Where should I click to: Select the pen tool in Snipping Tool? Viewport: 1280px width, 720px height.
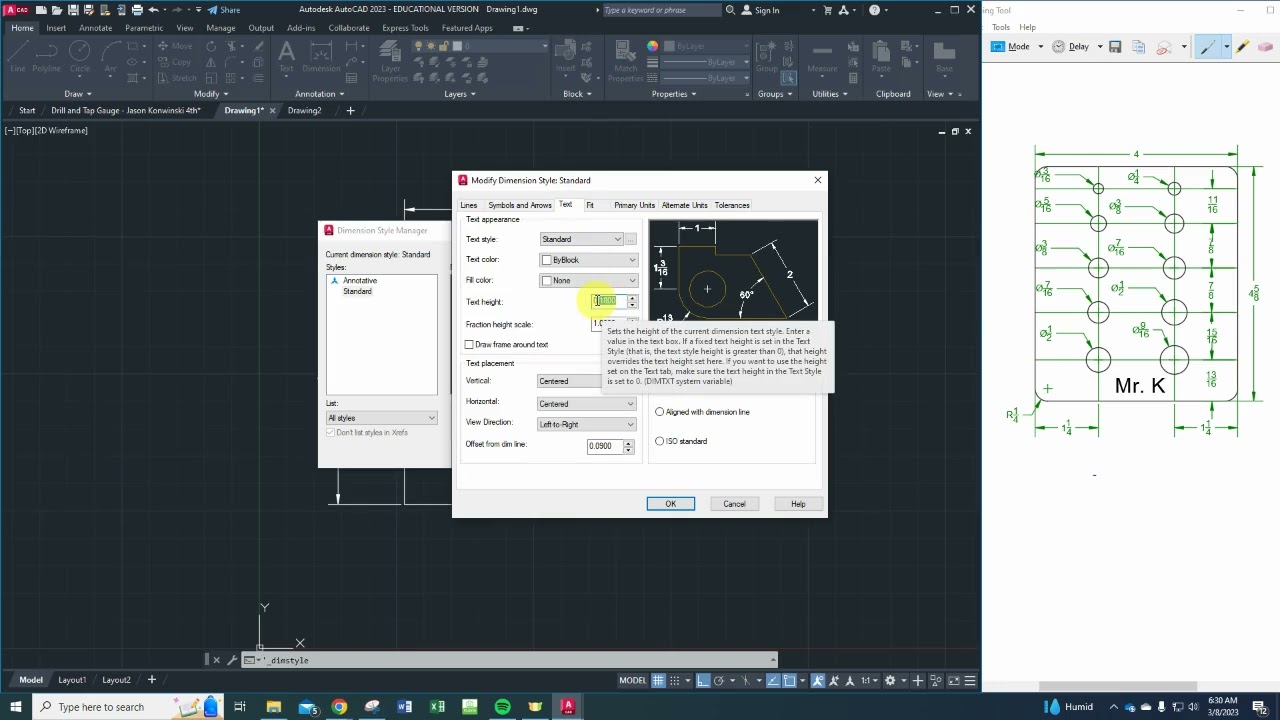click(1208, 47)
